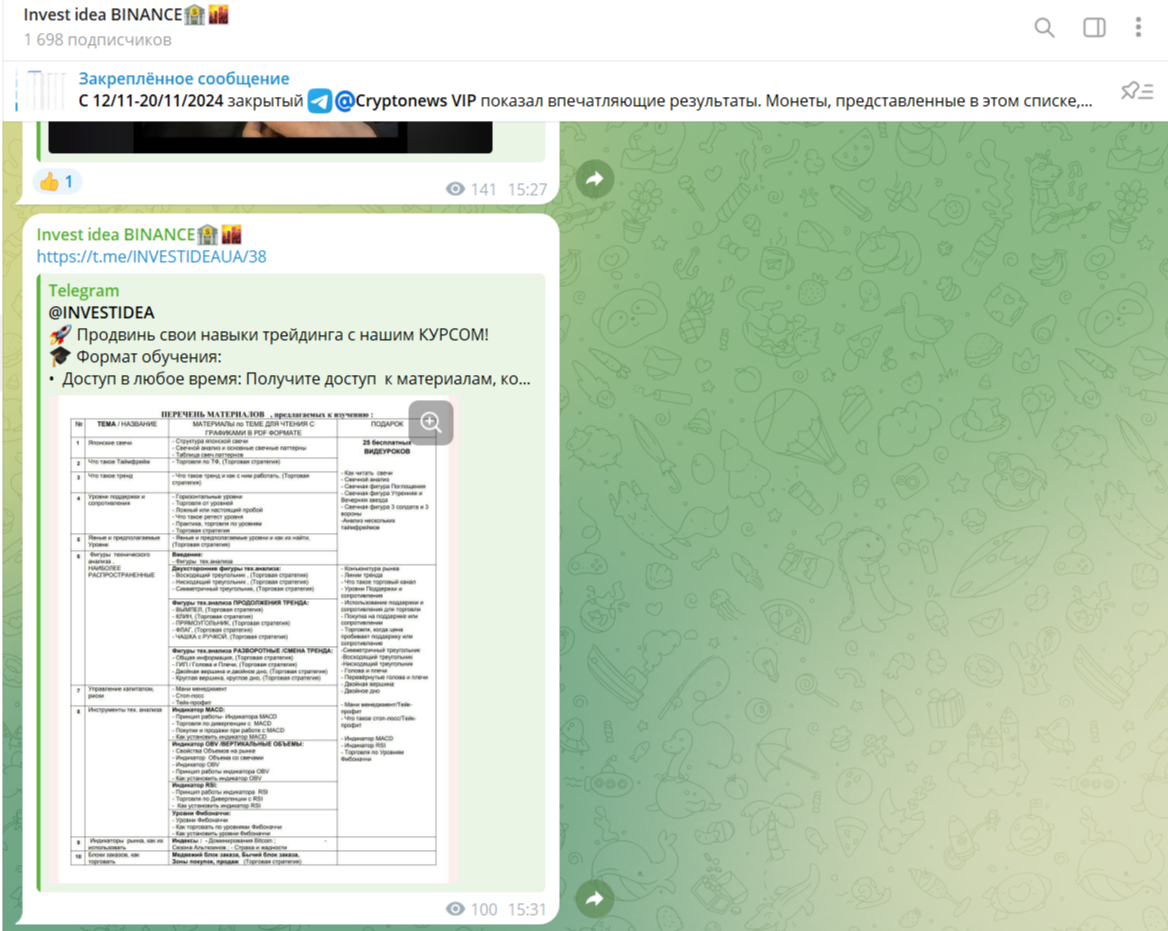Click the pinned message thumbnail image
The image size is (1168, 931).
[x=46, y=91]
